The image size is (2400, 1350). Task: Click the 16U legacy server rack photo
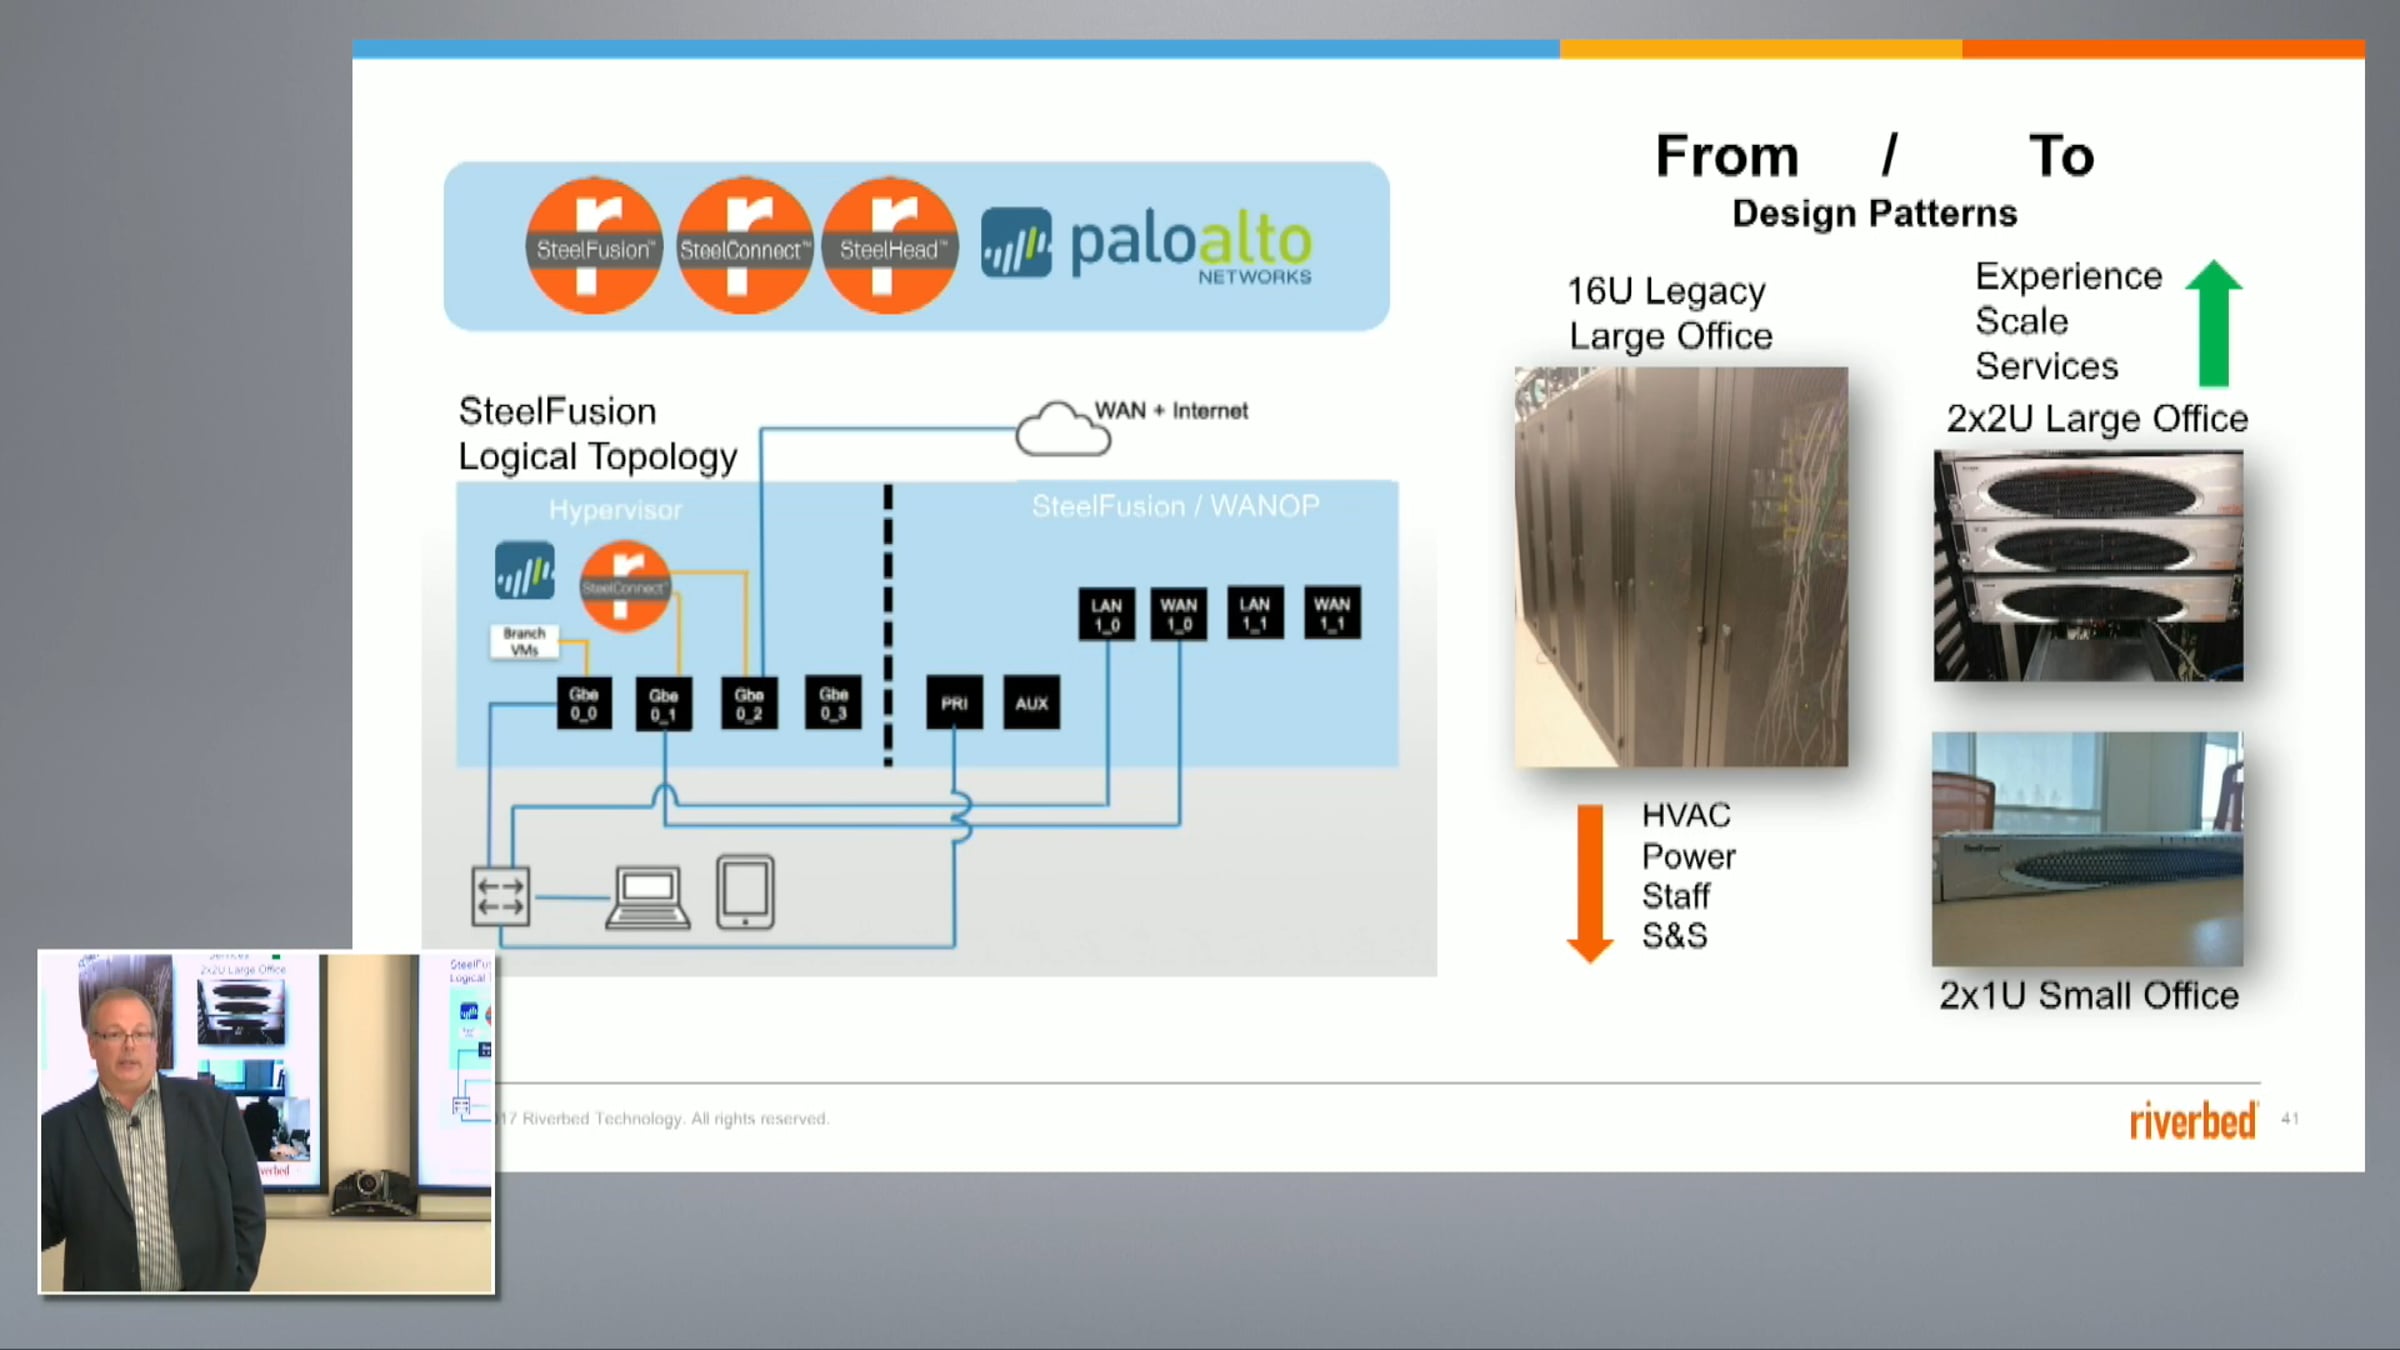pyautogui.click(x=1681, y=567)
